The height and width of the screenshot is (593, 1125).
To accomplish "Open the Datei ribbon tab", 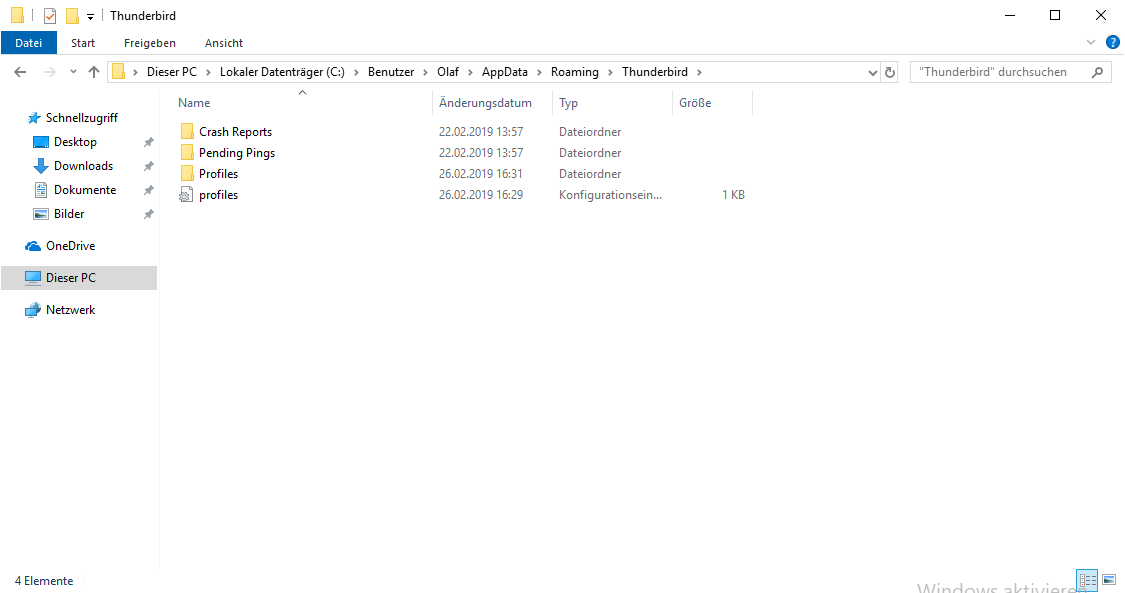I will tap(29, 43).
